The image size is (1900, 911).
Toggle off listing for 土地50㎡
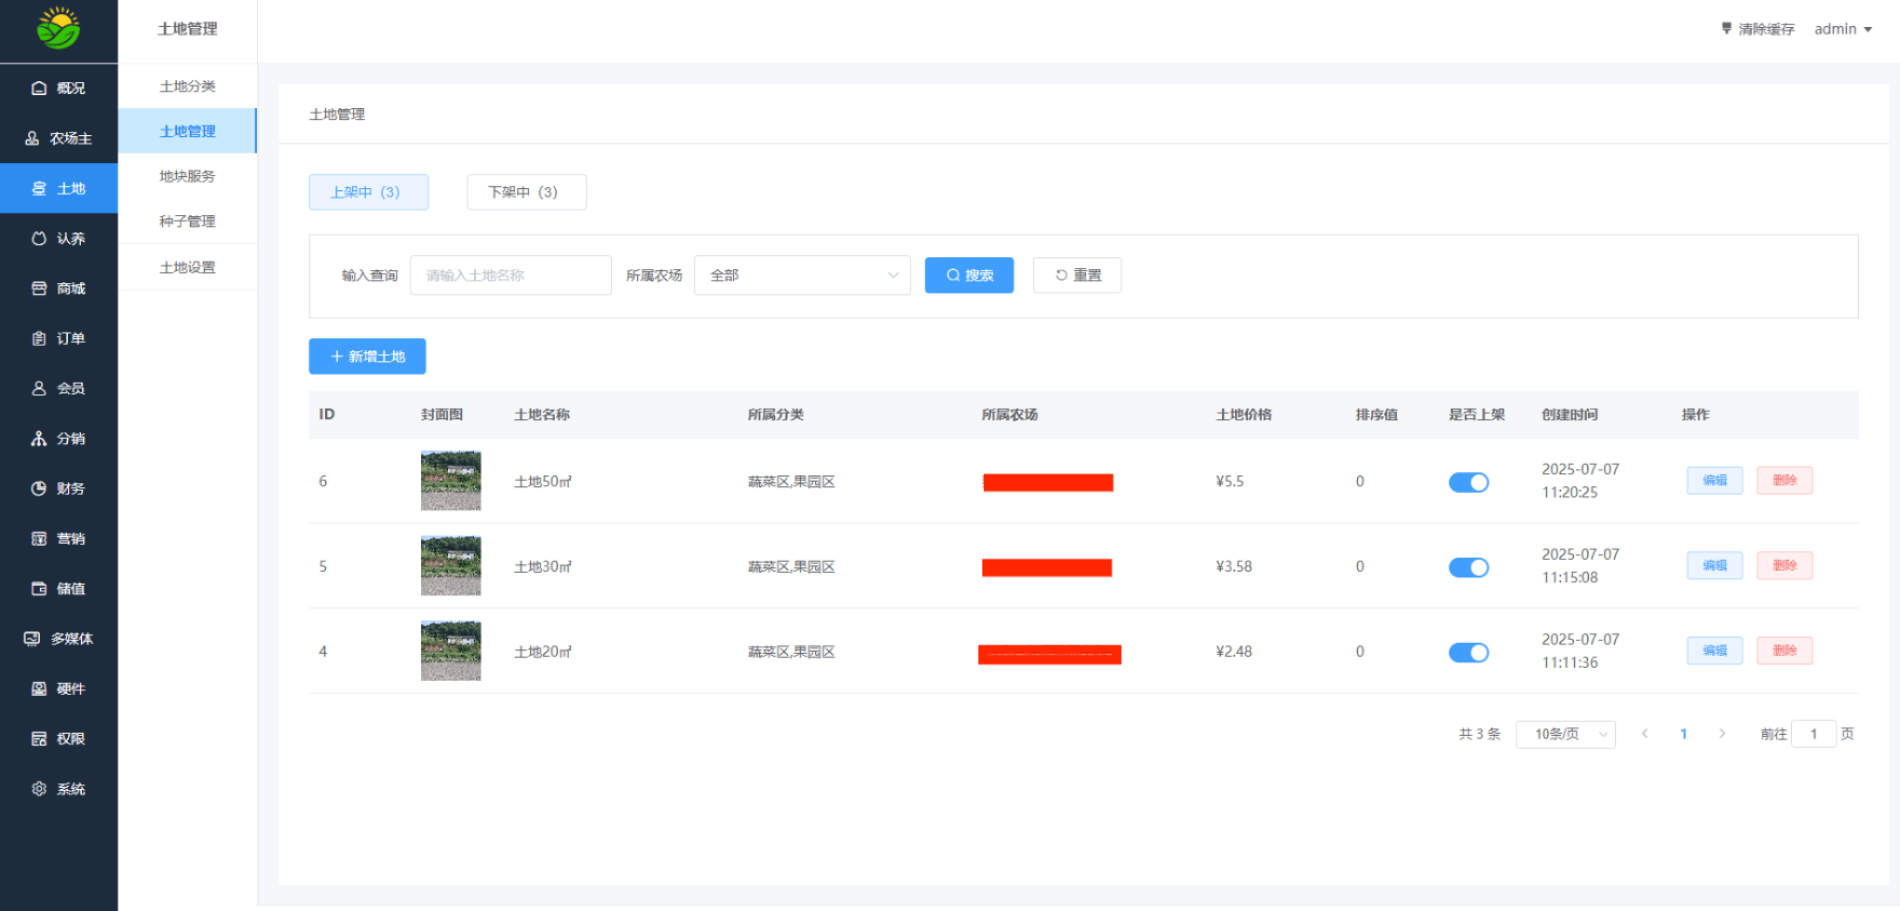coord(1468,482)
